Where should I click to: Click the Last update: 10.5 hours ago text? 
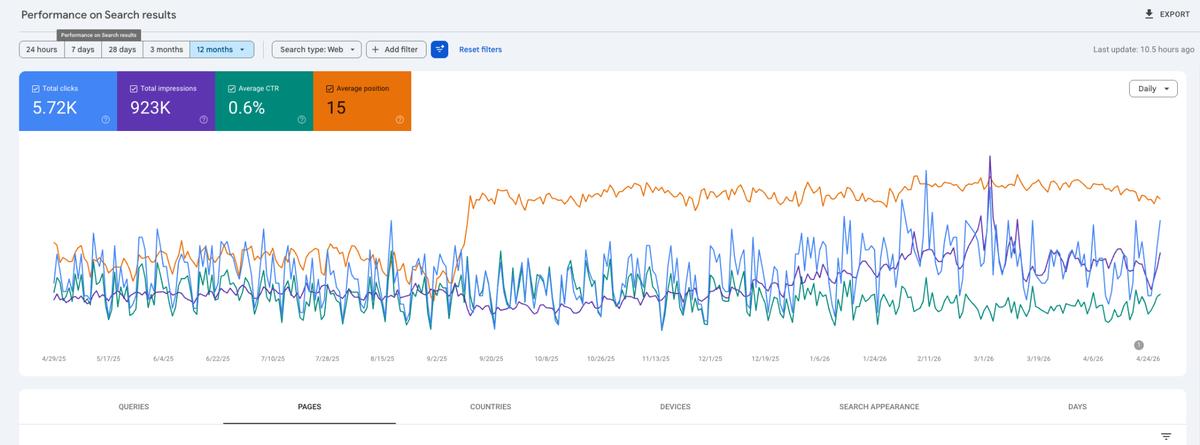(x=1144, y=49)
